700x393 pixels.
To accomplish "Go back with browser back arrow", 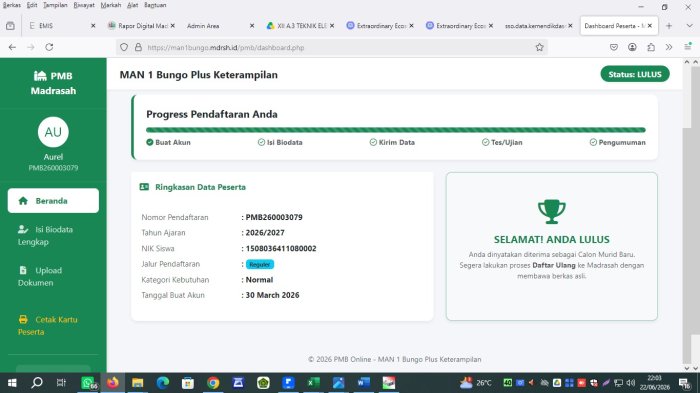I will pos(12,47).
